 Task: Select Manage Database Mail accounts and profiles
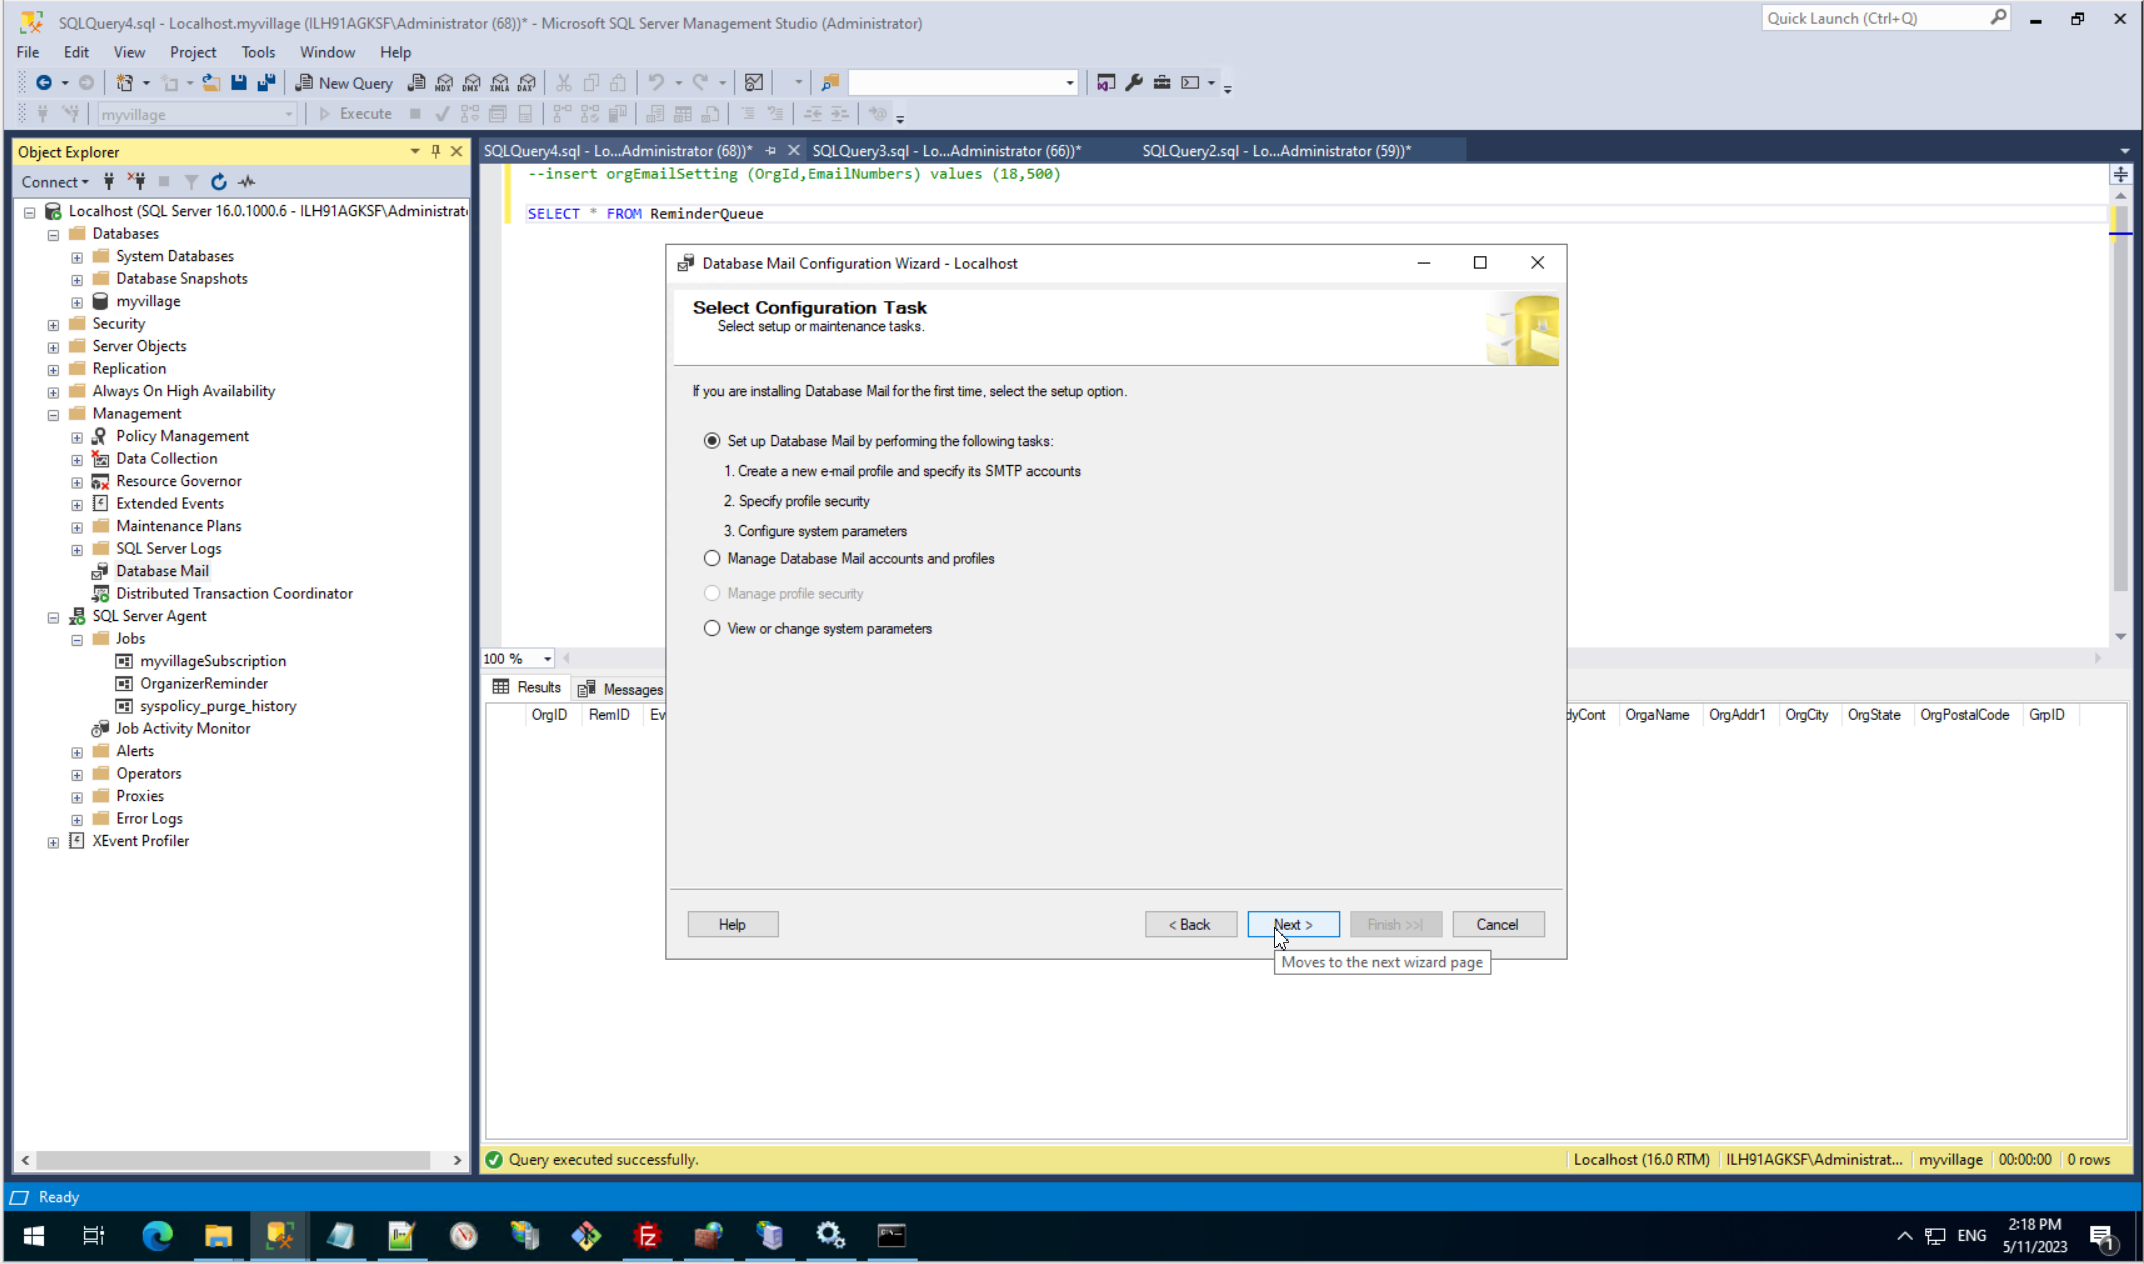coord(712,558)
